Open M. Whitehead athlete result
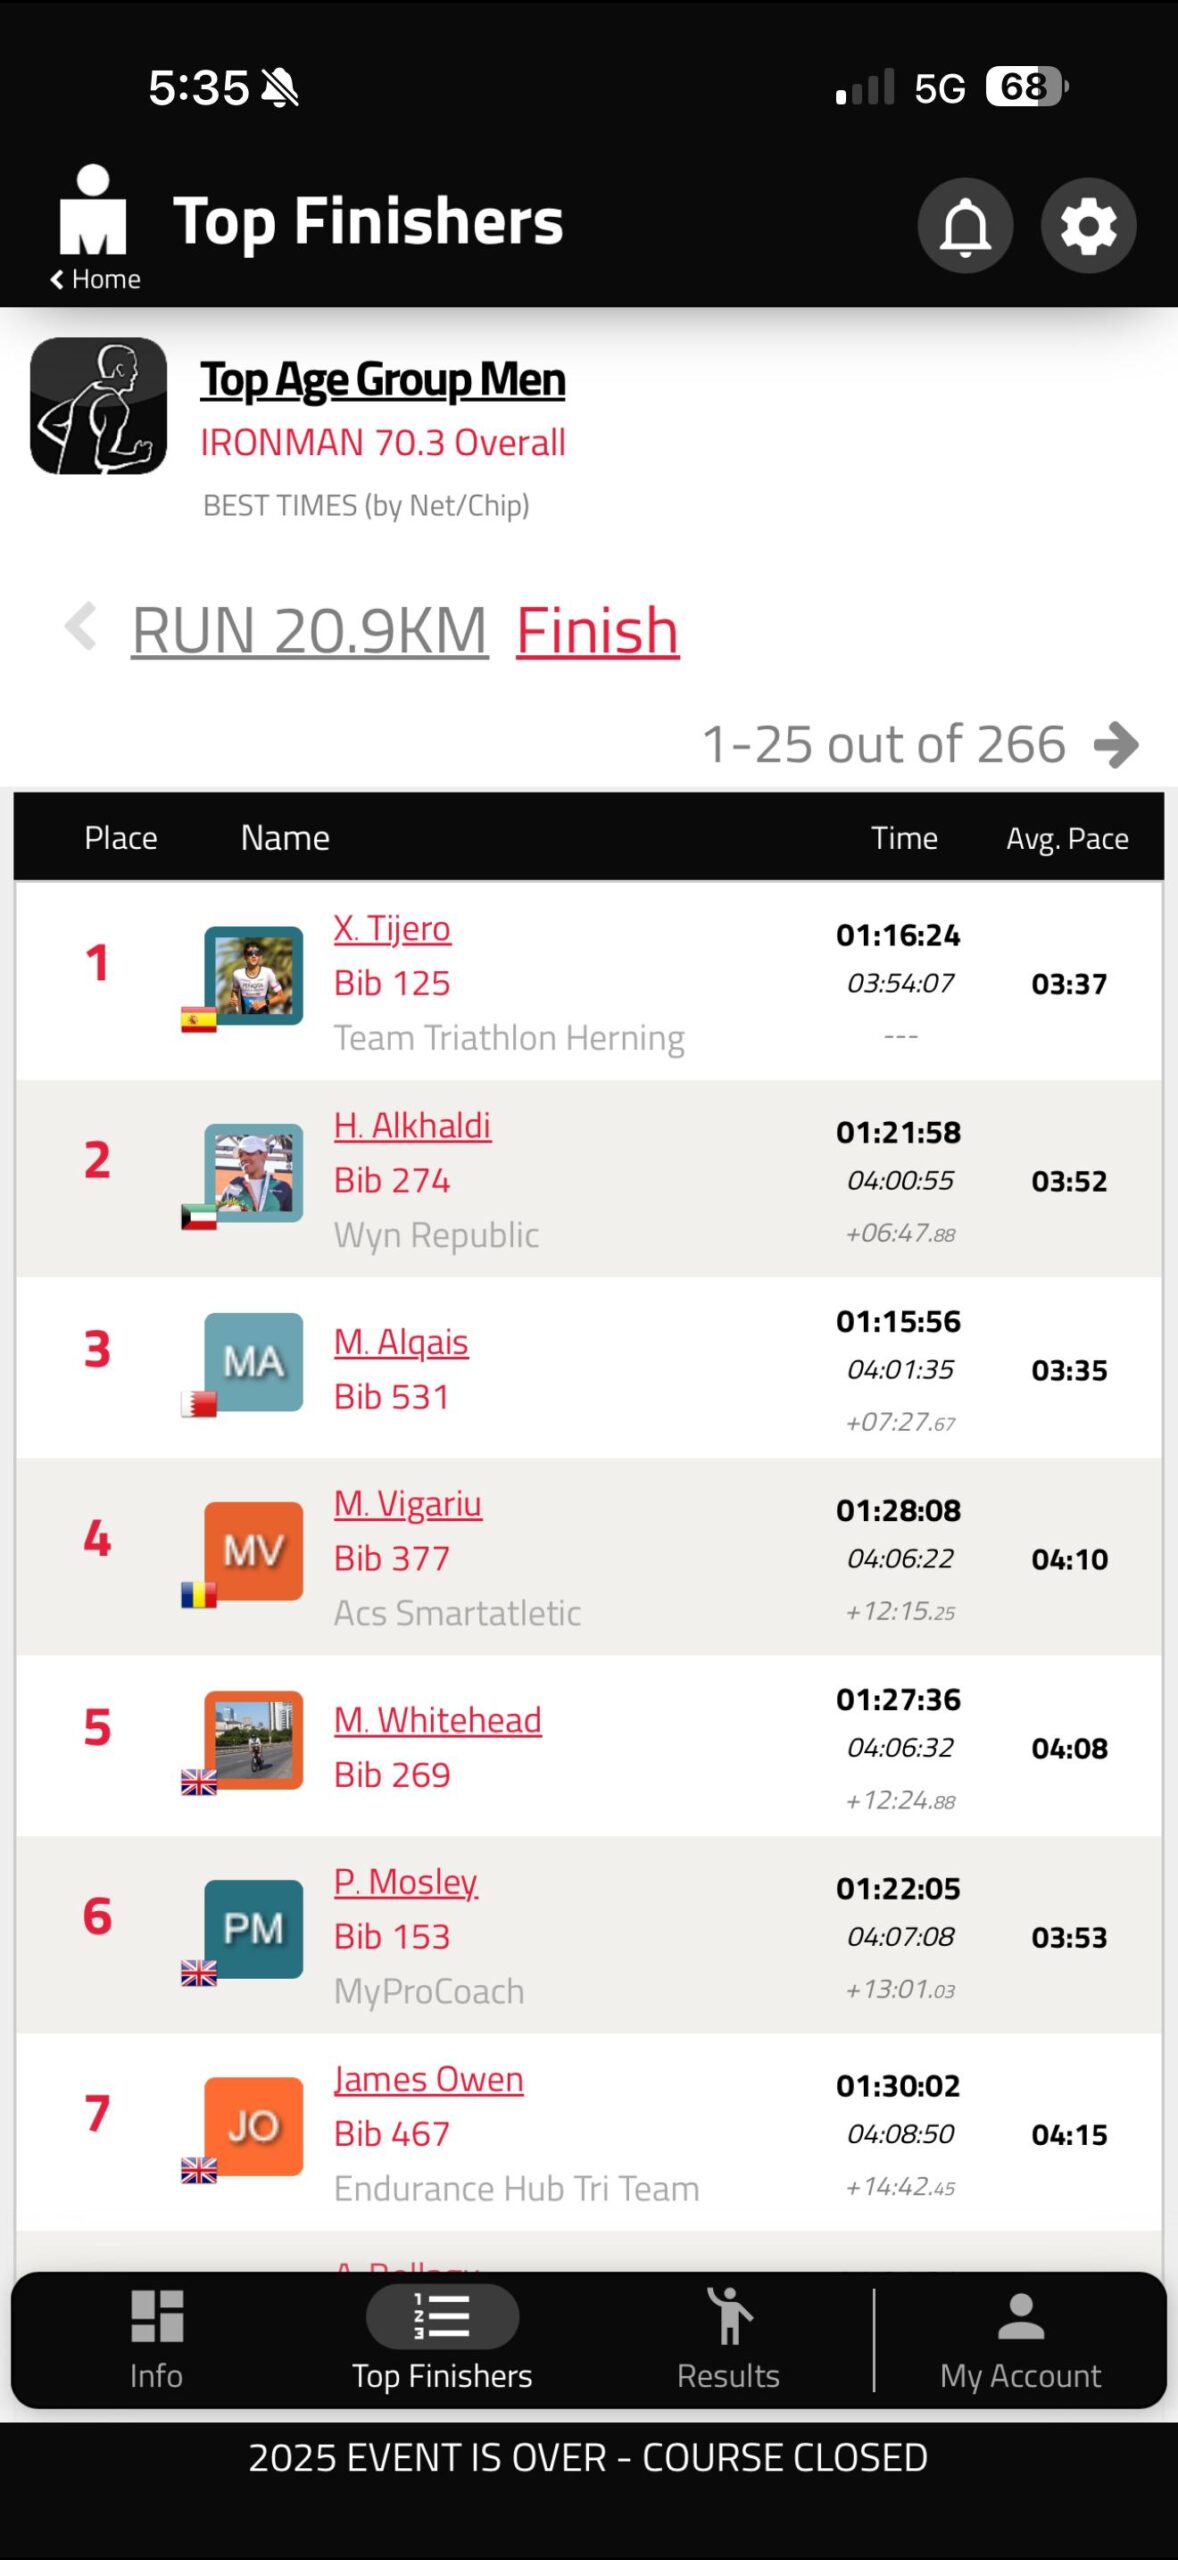The width and height of the screenshot is (1178, 2560). coord(437,1720)
